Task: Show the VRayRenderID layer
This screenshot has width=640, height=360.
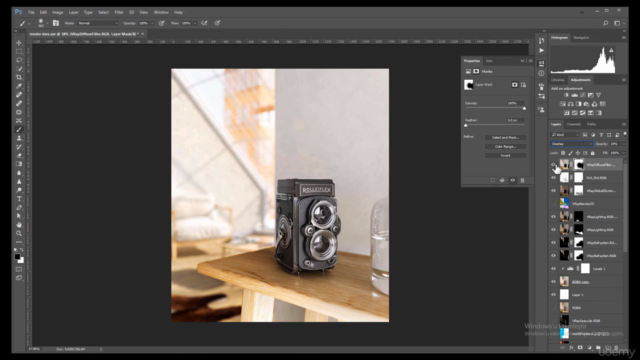Action: pos(553,204)
